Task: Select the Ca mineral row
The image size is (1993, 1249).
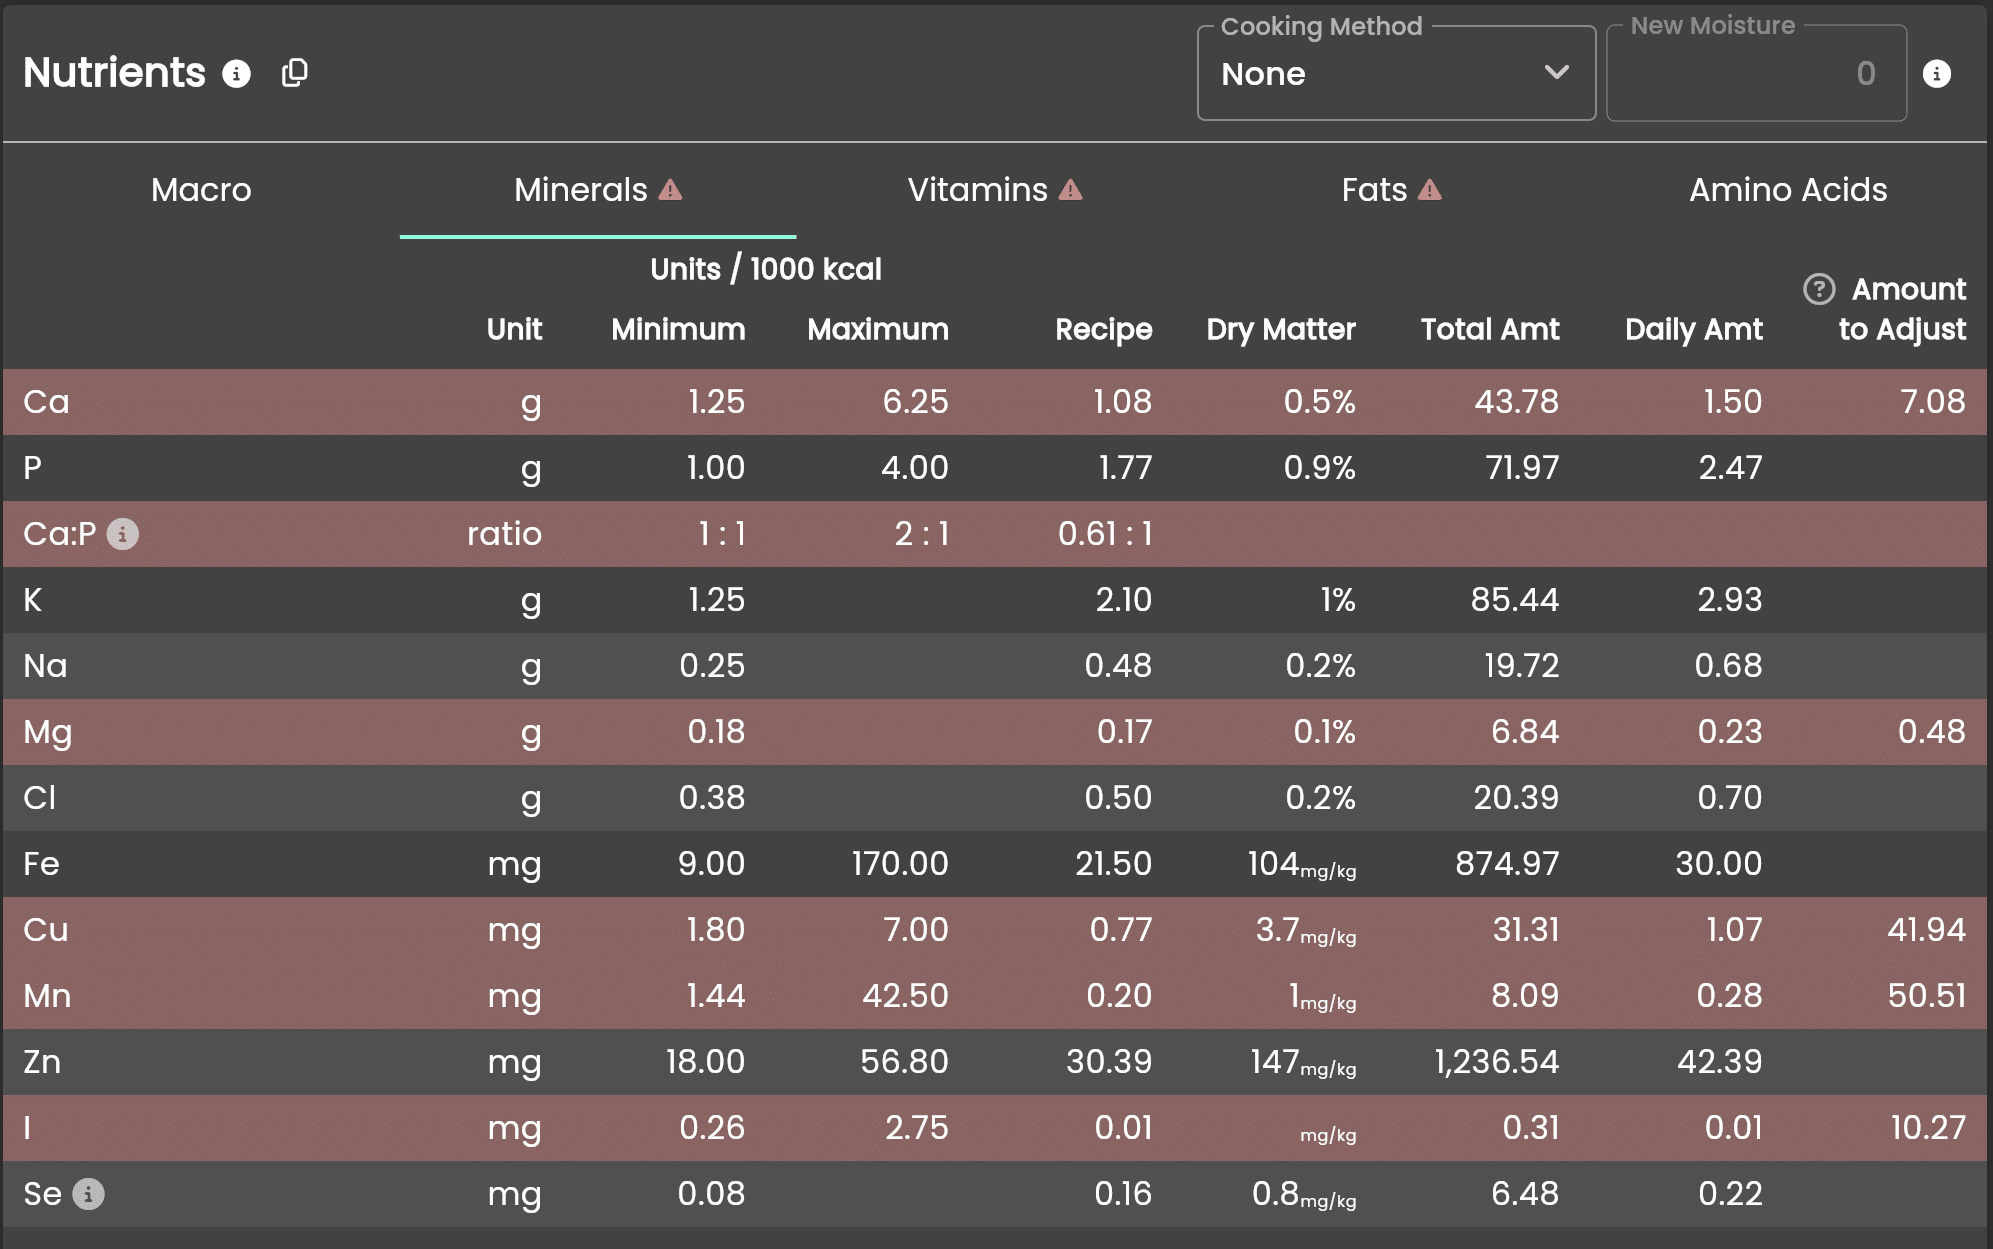Action: pos(47,402)
